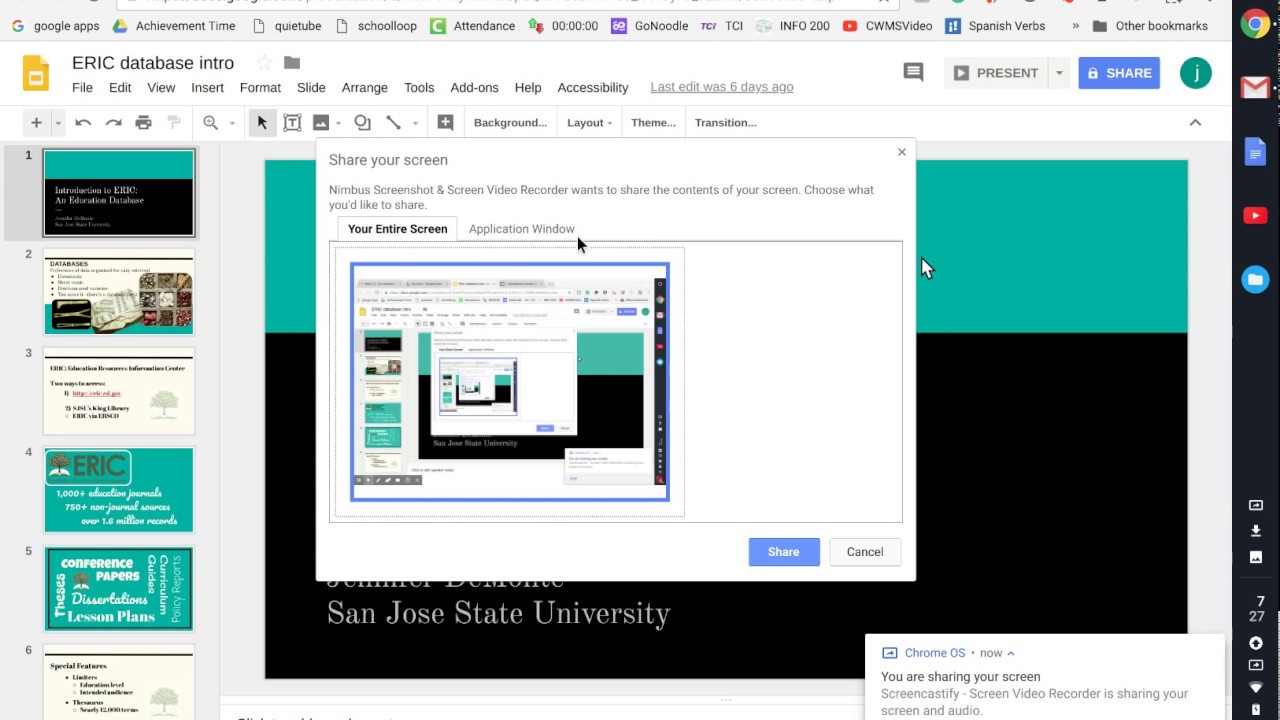The height and width of the screenshot is (720, 1280).
Task: Insert an image via toolbar icon
Action: tap(321, 123)
